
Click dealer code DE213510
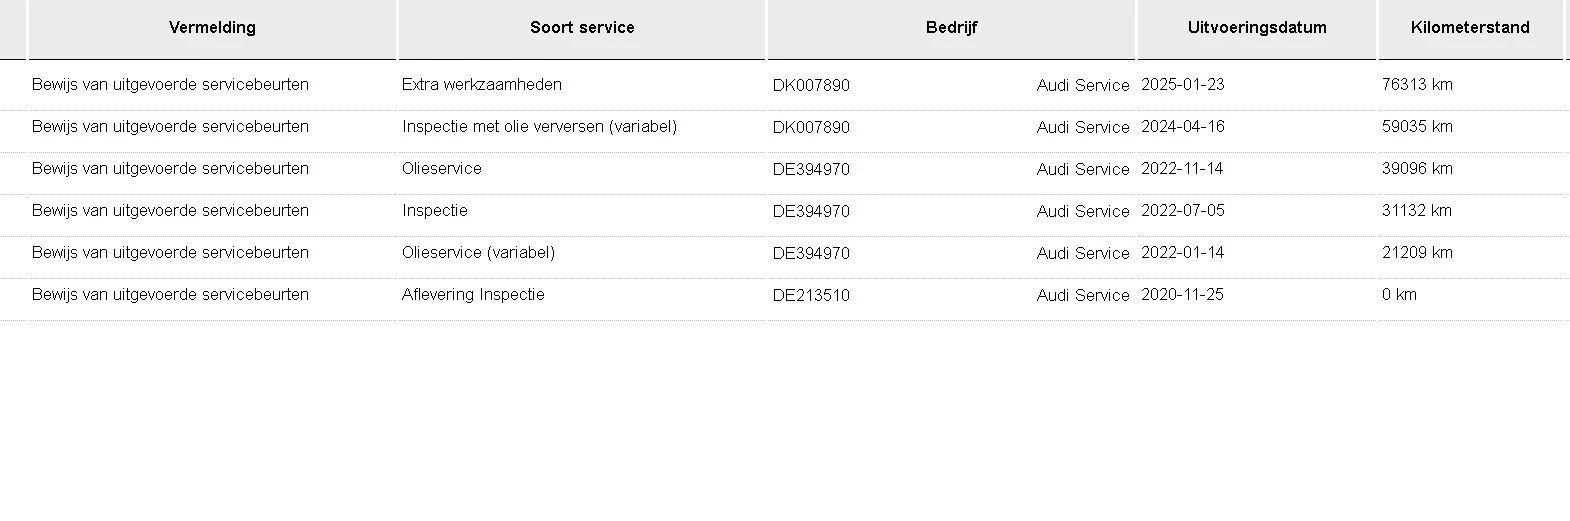pyautogui.click(x=811, y=296)
